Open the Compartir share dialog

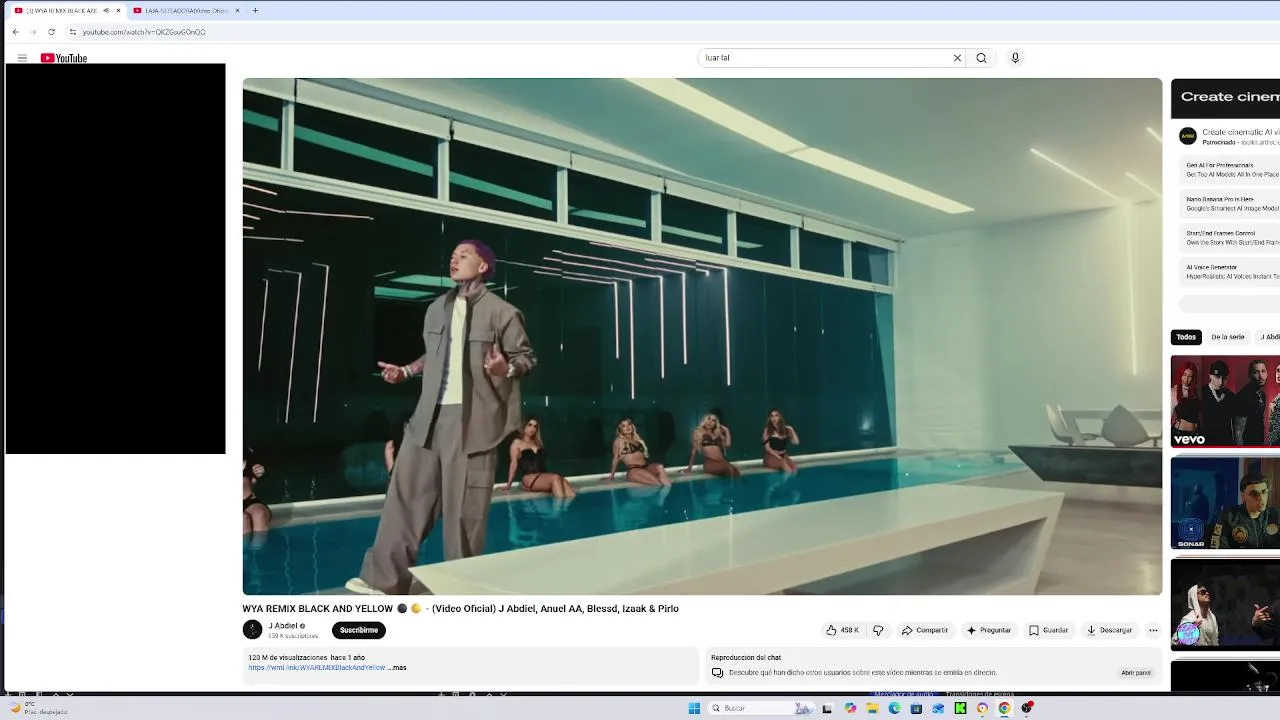(925, 630)
